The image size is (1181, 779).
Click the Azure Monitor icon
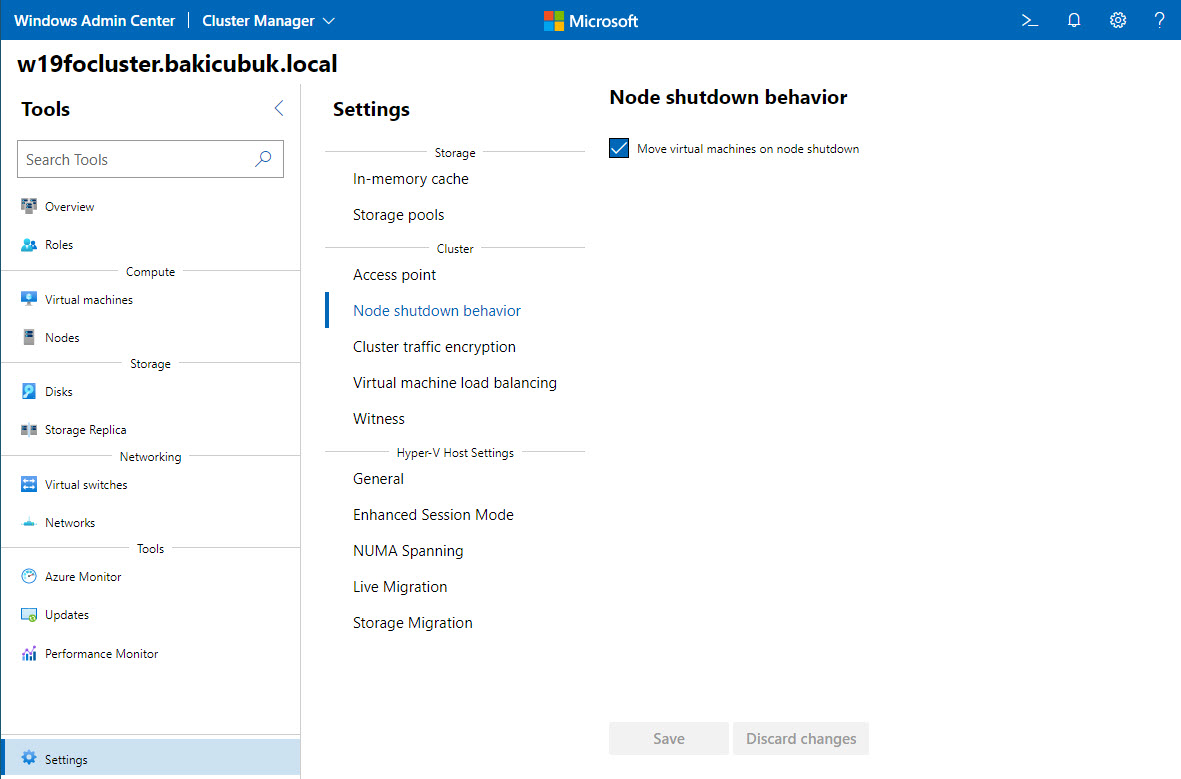pos(29,576)
